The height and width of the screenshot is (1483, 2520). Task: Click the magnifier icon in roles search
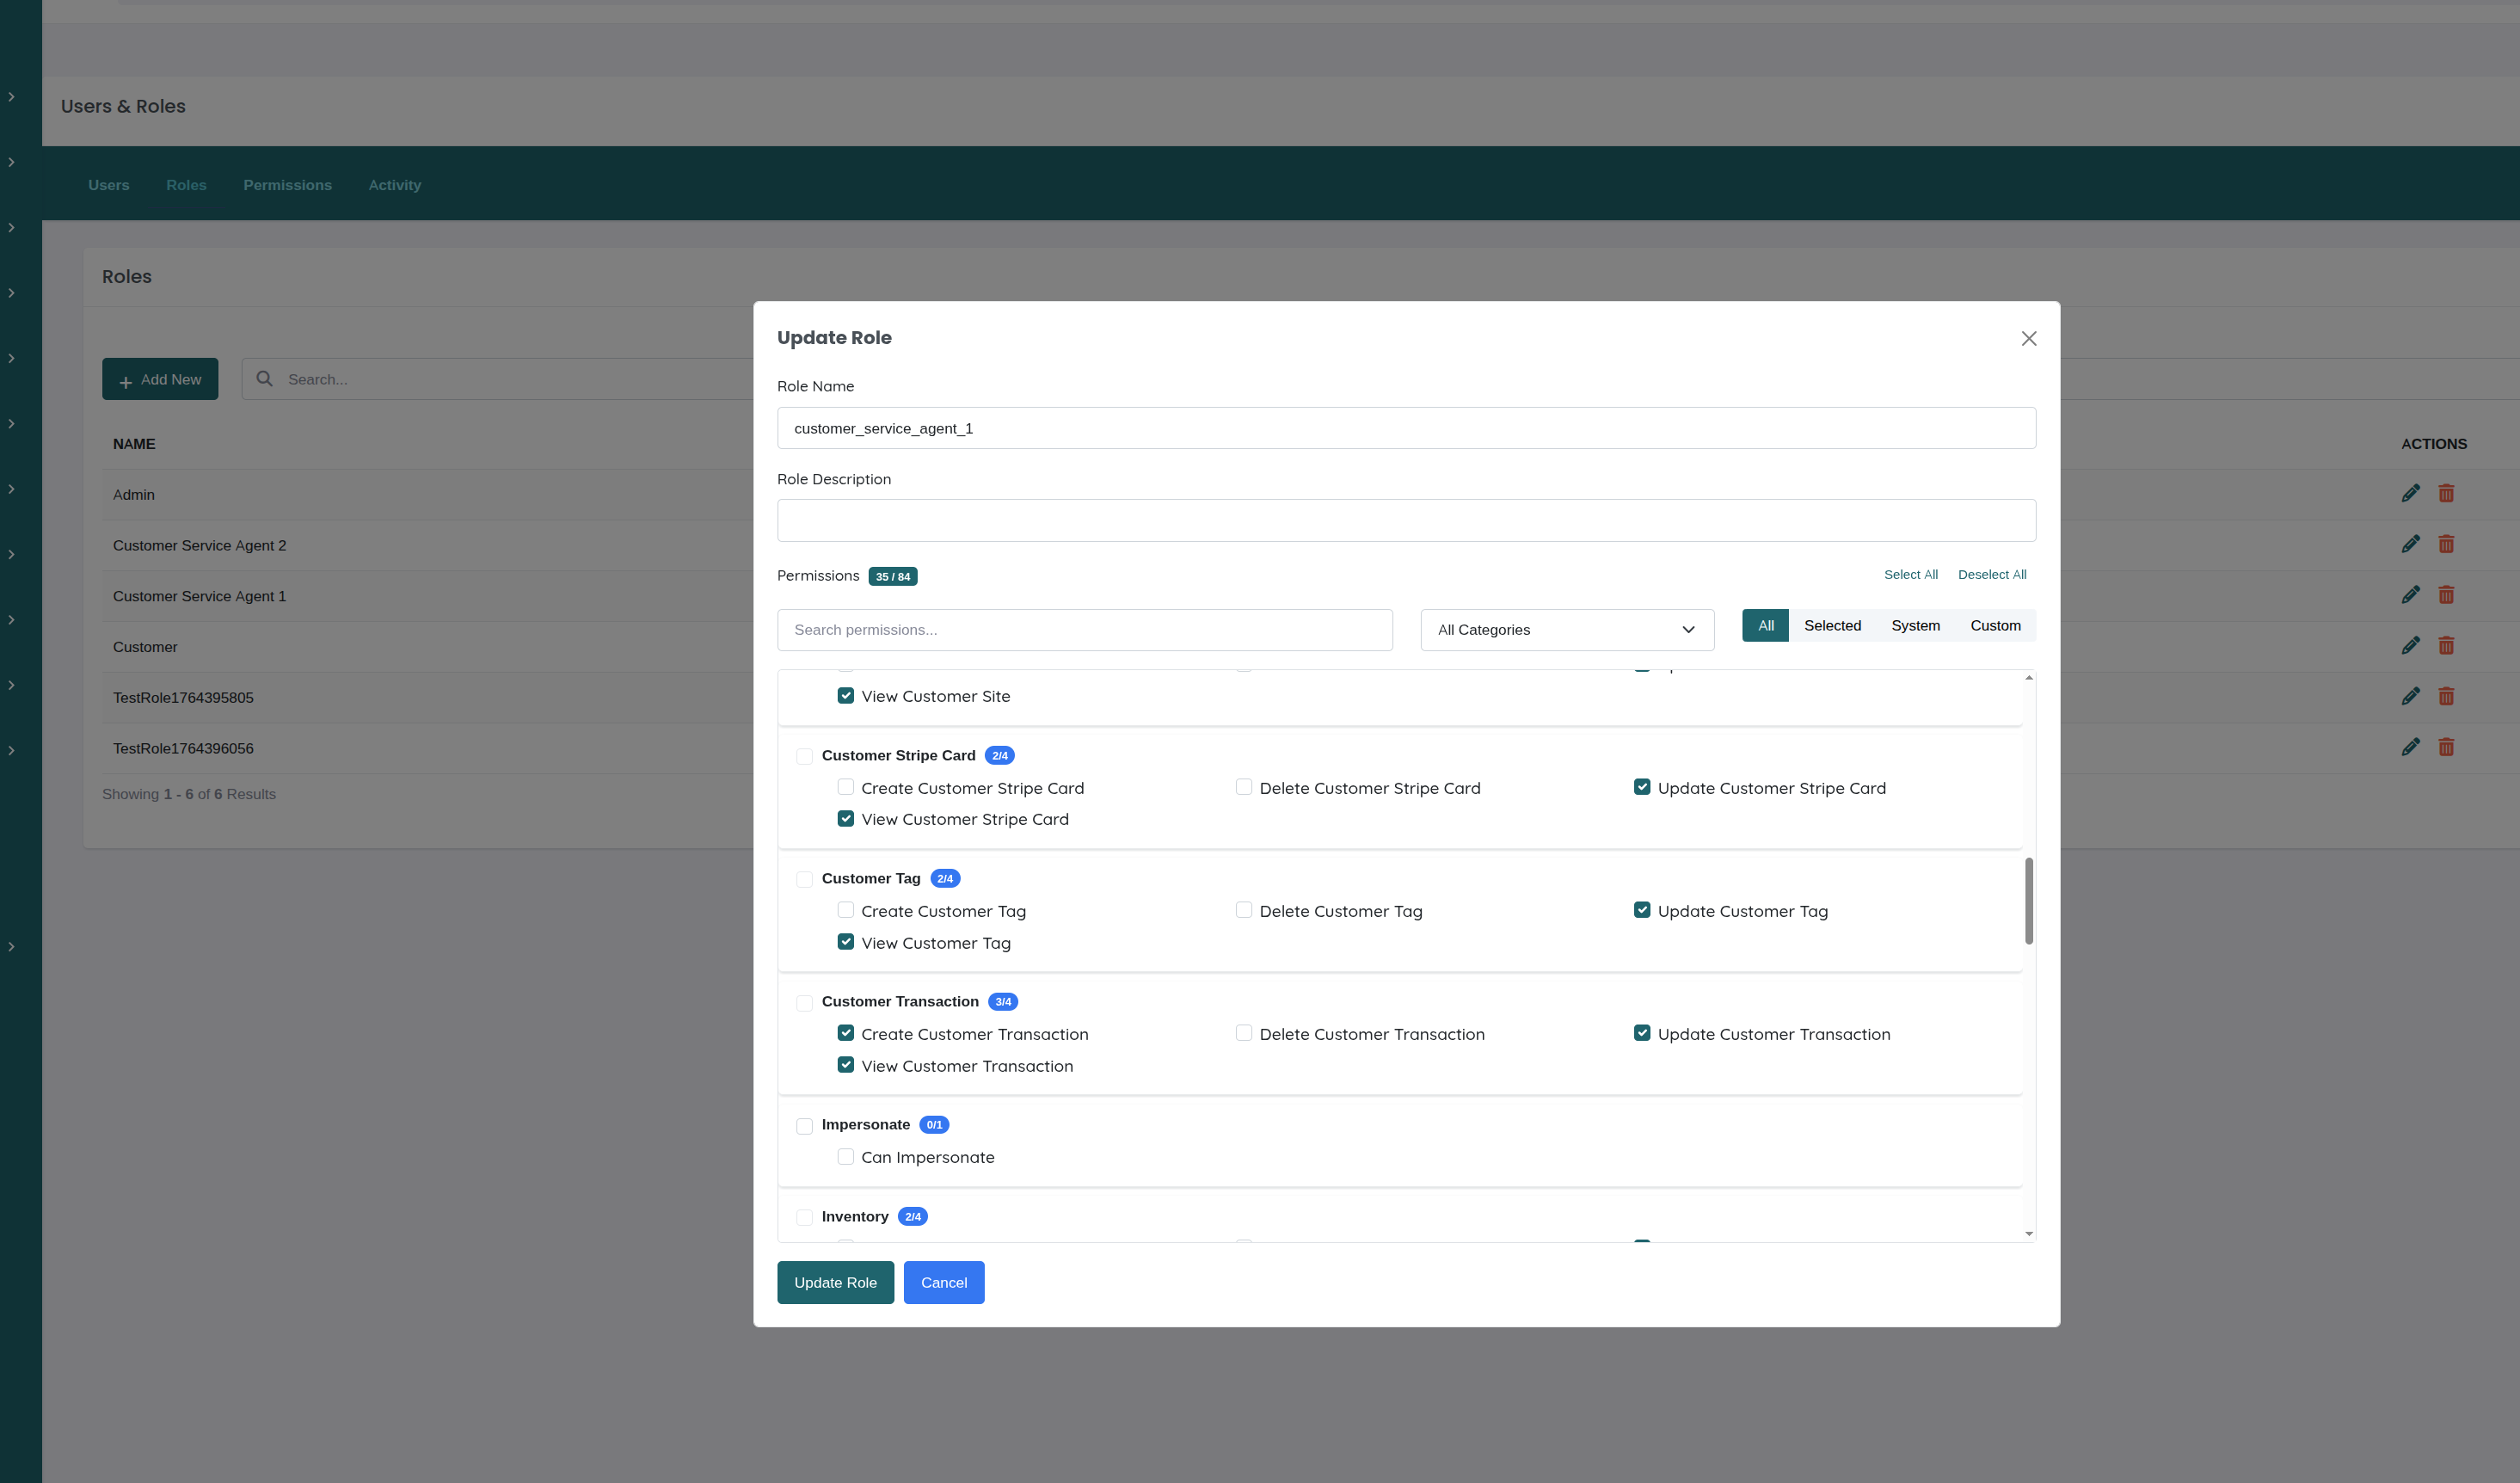264,379
